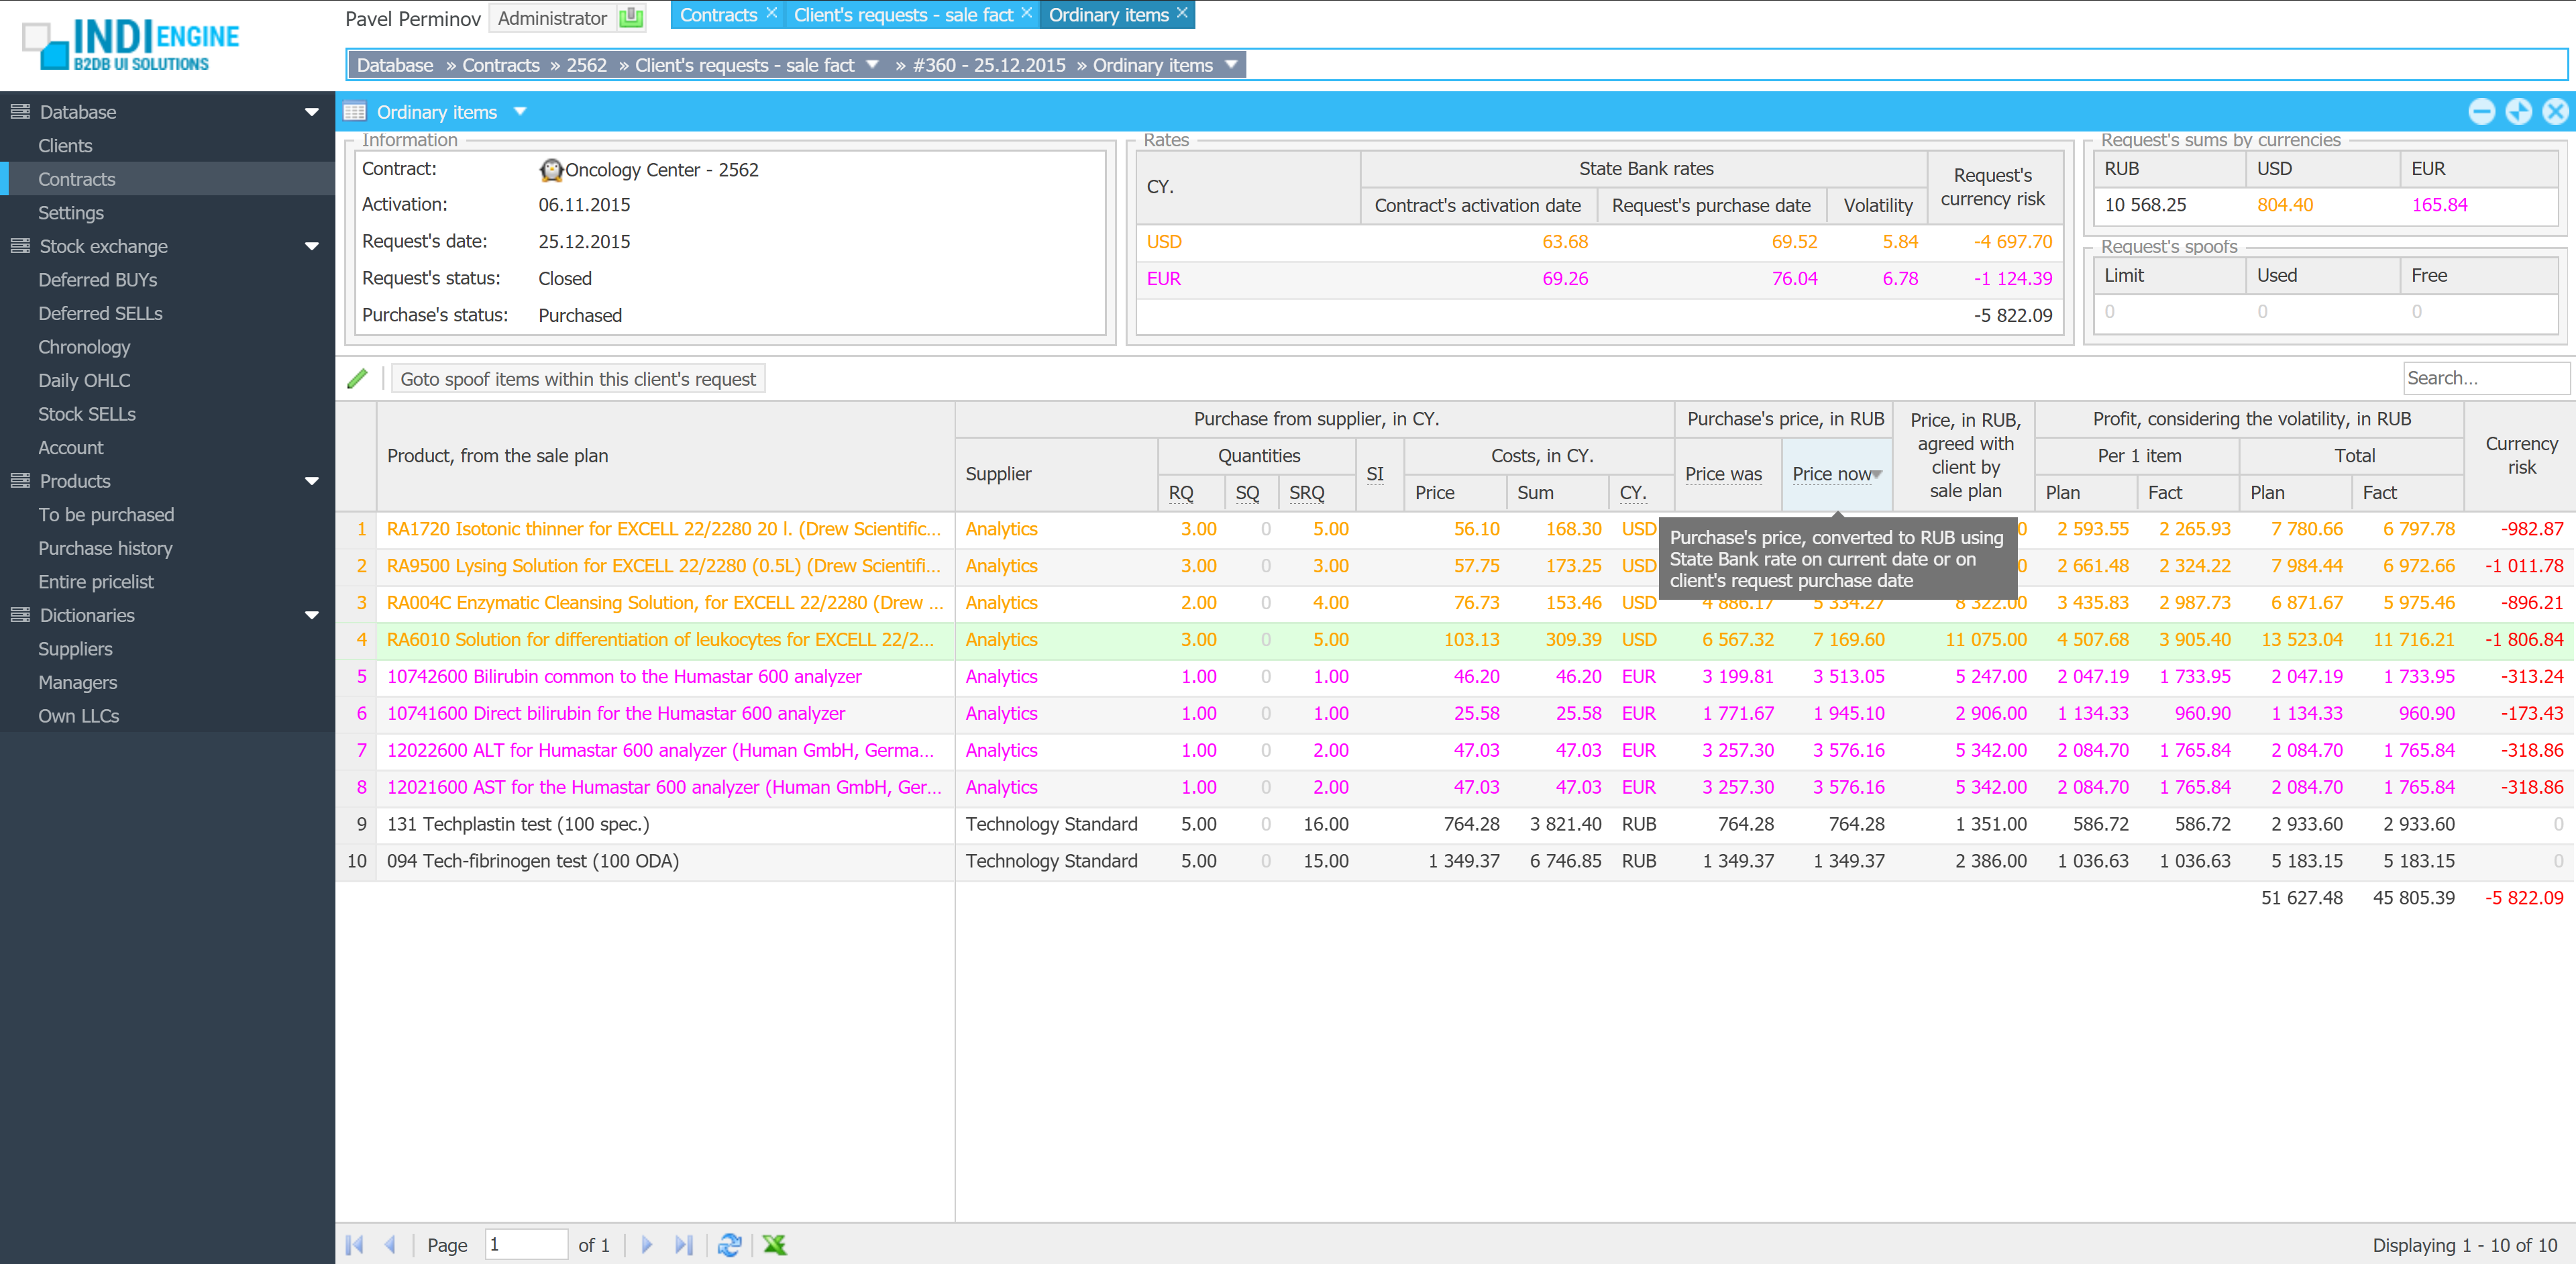Open Purchase history in sidebar
This screenshot has height=1264, width=2576.
(x=105, y=548)
